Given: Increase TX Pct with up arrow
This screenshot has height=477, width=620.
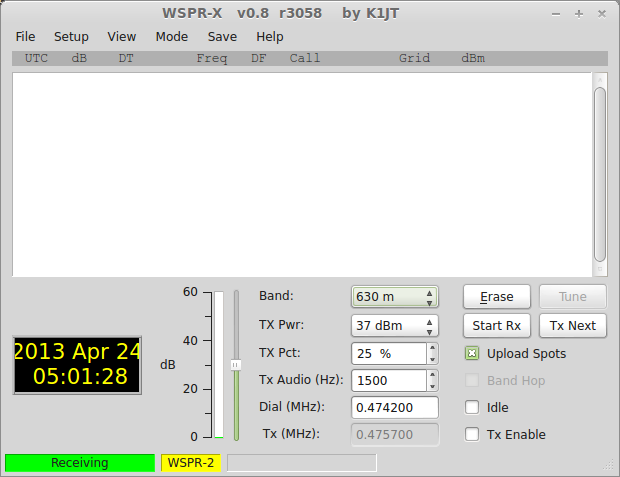Looking at the screenshot, I should (x=433, y=348).
